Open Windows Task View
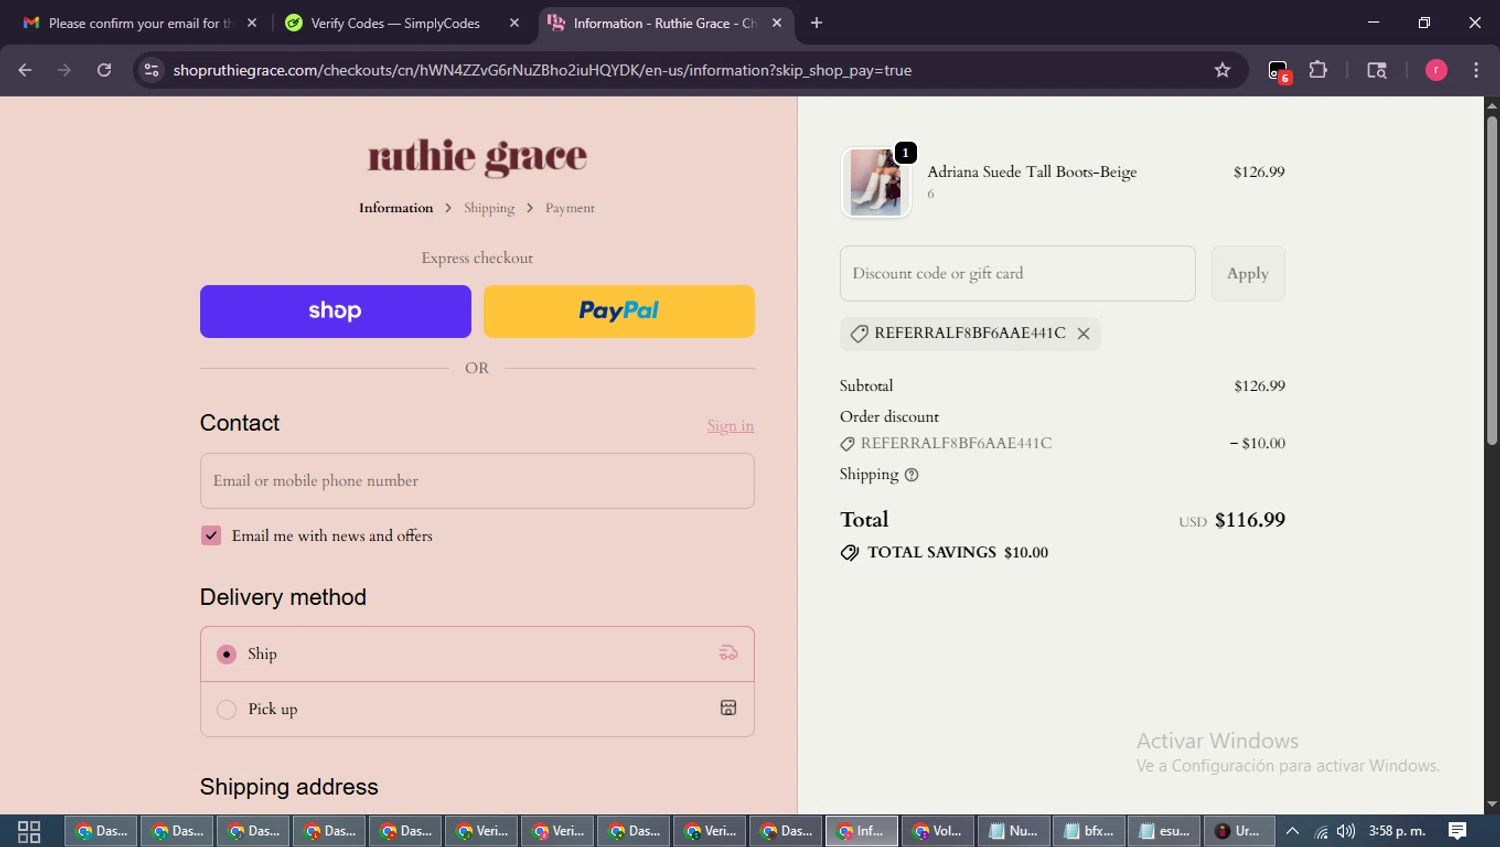The height and width of the screenshot is (847, 1500). click(29, 831)
